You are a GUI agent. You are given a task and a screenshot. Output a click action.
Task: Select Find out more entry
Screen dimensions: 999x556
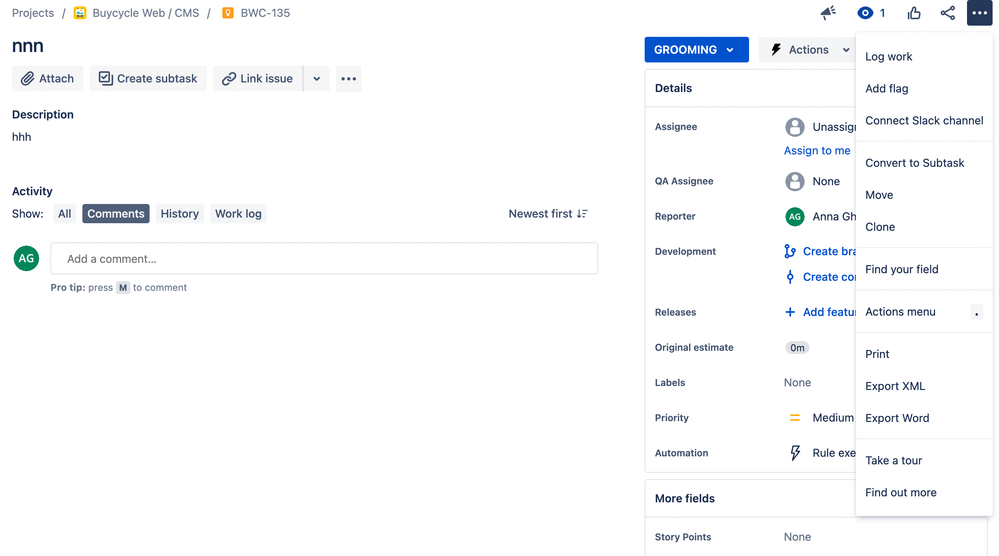click(x=924, y=492)
